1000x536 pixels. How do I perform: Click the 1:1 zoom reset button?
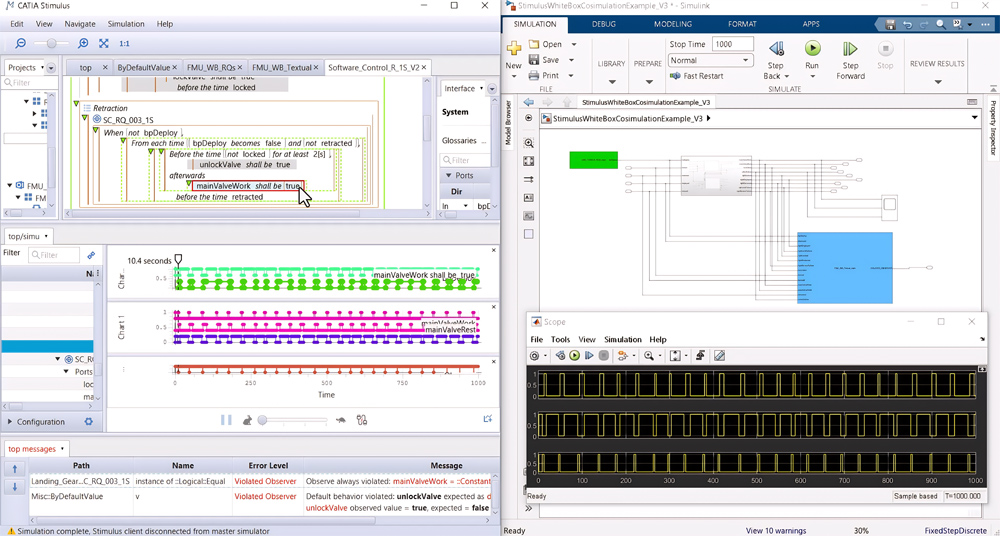[124, 43]
